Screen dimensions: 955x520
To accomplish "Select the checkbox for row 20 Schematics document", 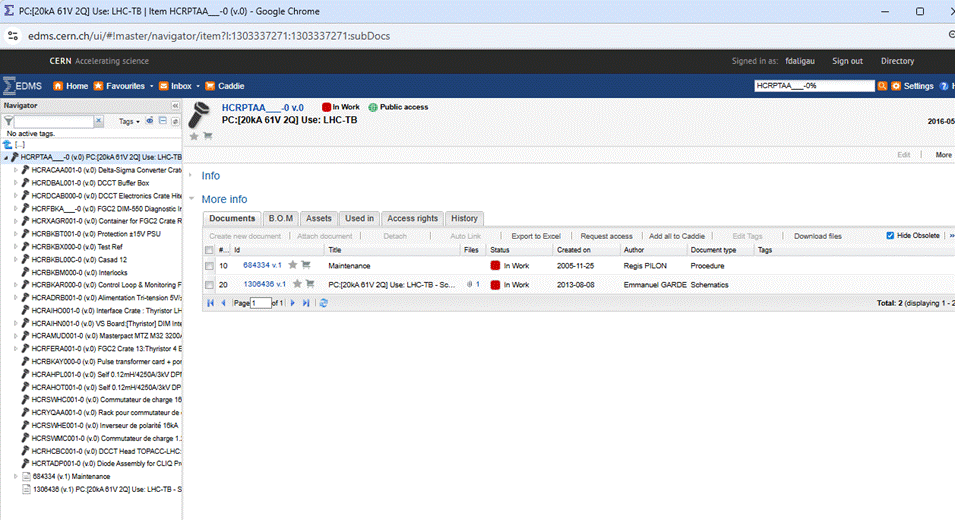I will pyautogui.click(x=209, y=284).
